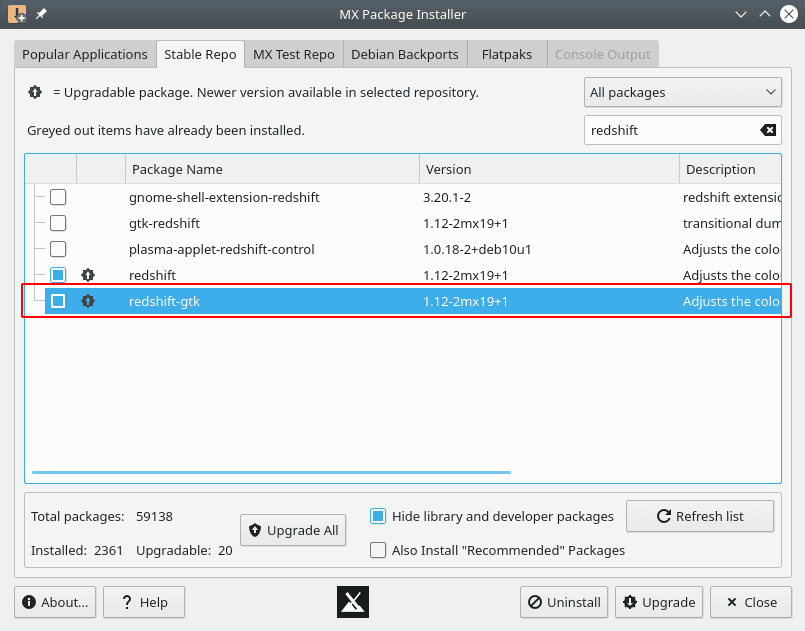Image resolution: width=805 pixels, height=631 pixels.
Task: Click the Uninstall button
Action: 563,602
